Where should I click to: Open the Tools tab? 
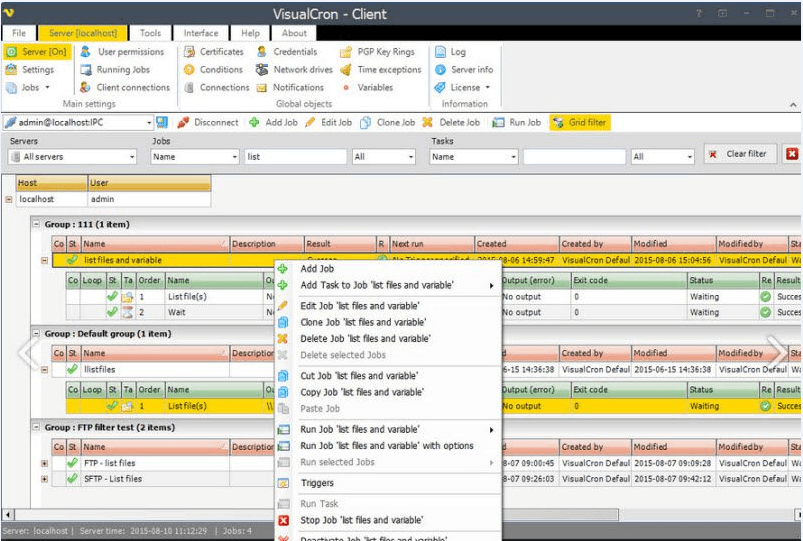(x=151, y=33)
